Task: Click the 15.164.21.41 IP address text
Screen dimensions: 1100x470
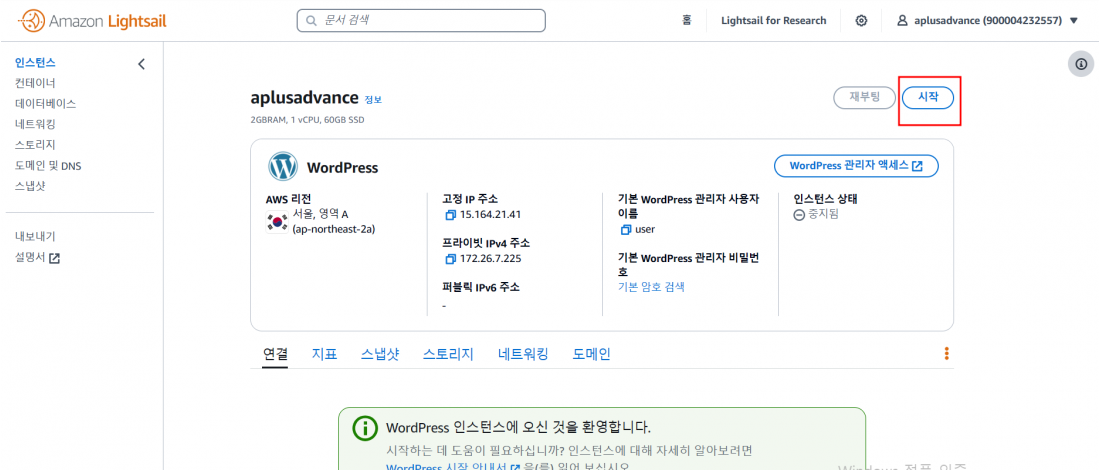Action: coord(490,215)
